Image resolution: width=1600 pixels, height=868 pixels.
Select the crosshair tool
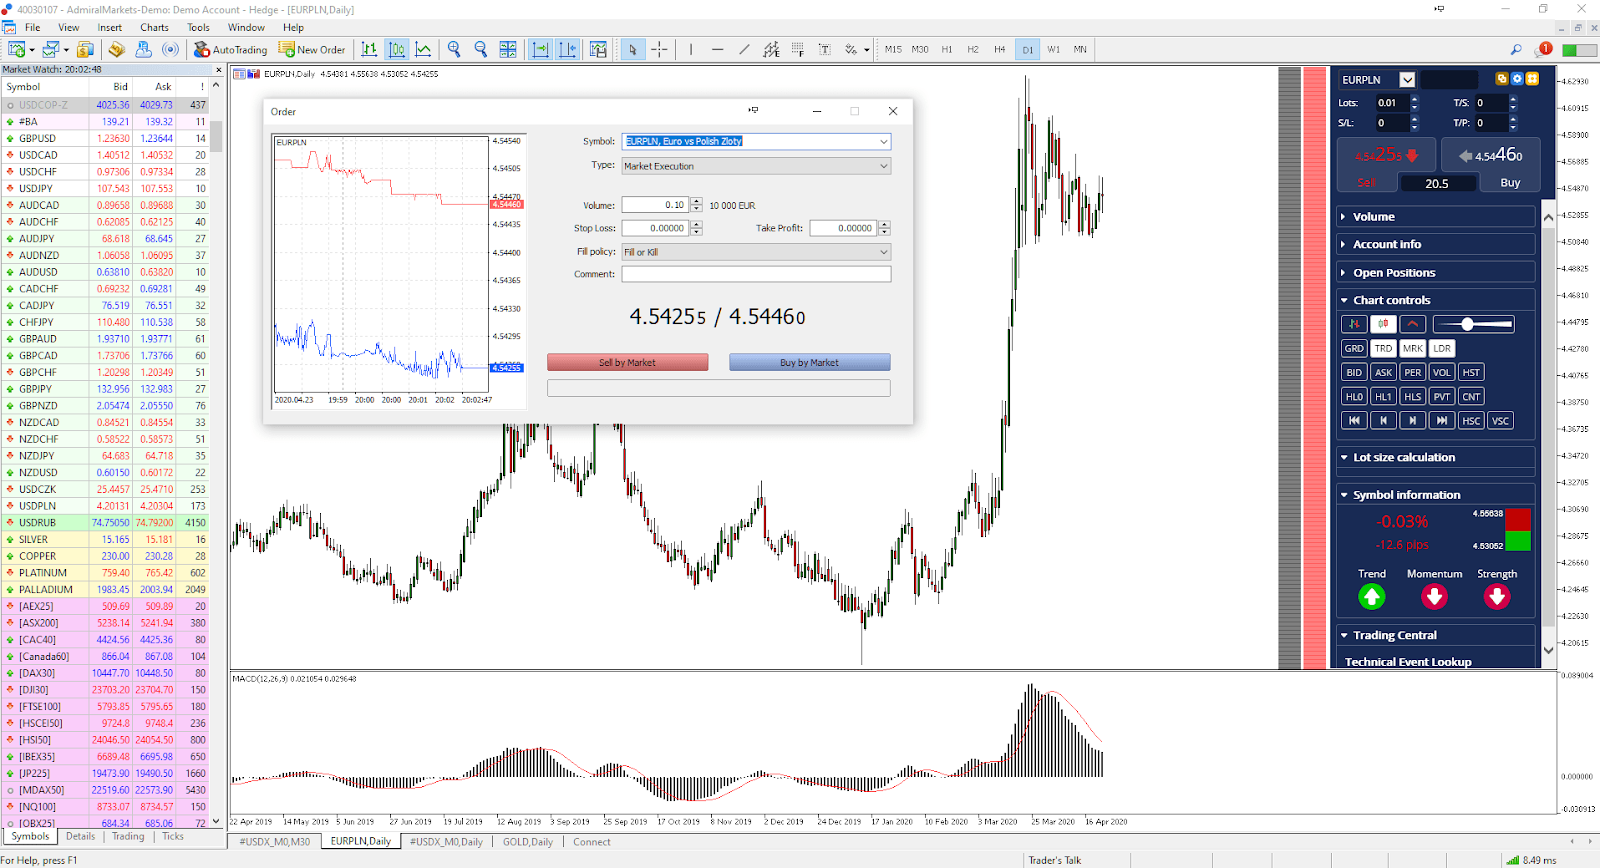[x=659, y=49]
